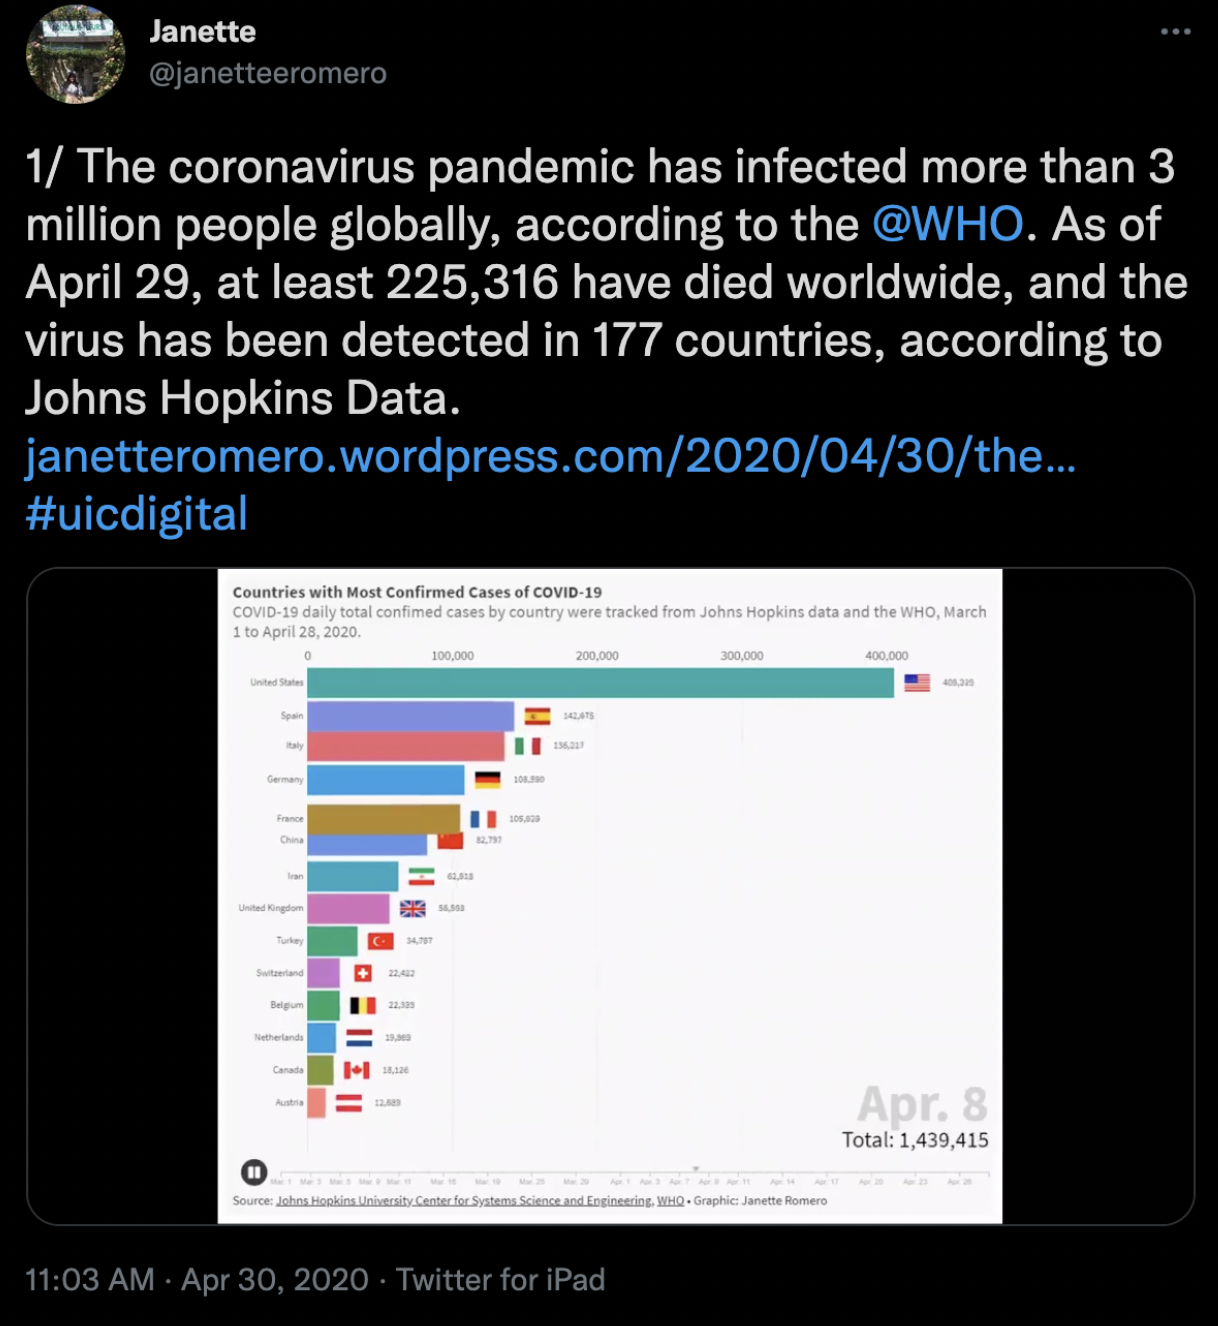
Task: Click the Germany flag icon in chart
Action: [x=487, y=779]
